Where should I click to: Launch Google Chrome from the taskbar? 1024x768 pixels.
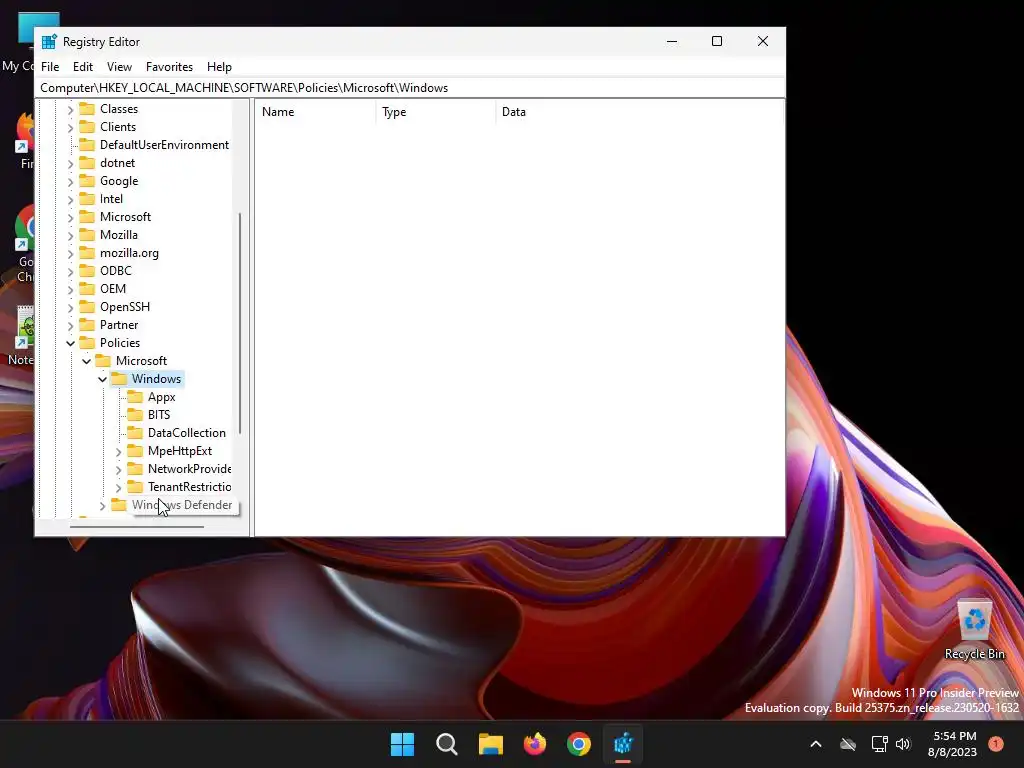[579, 744]
